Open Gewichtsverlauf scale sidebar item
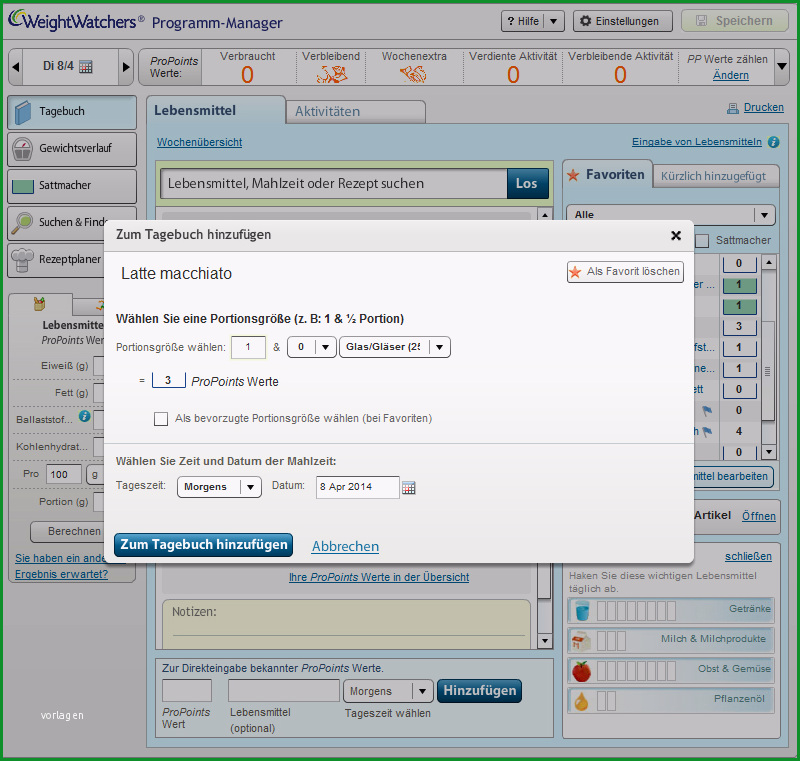 click(x=72, y=149)
